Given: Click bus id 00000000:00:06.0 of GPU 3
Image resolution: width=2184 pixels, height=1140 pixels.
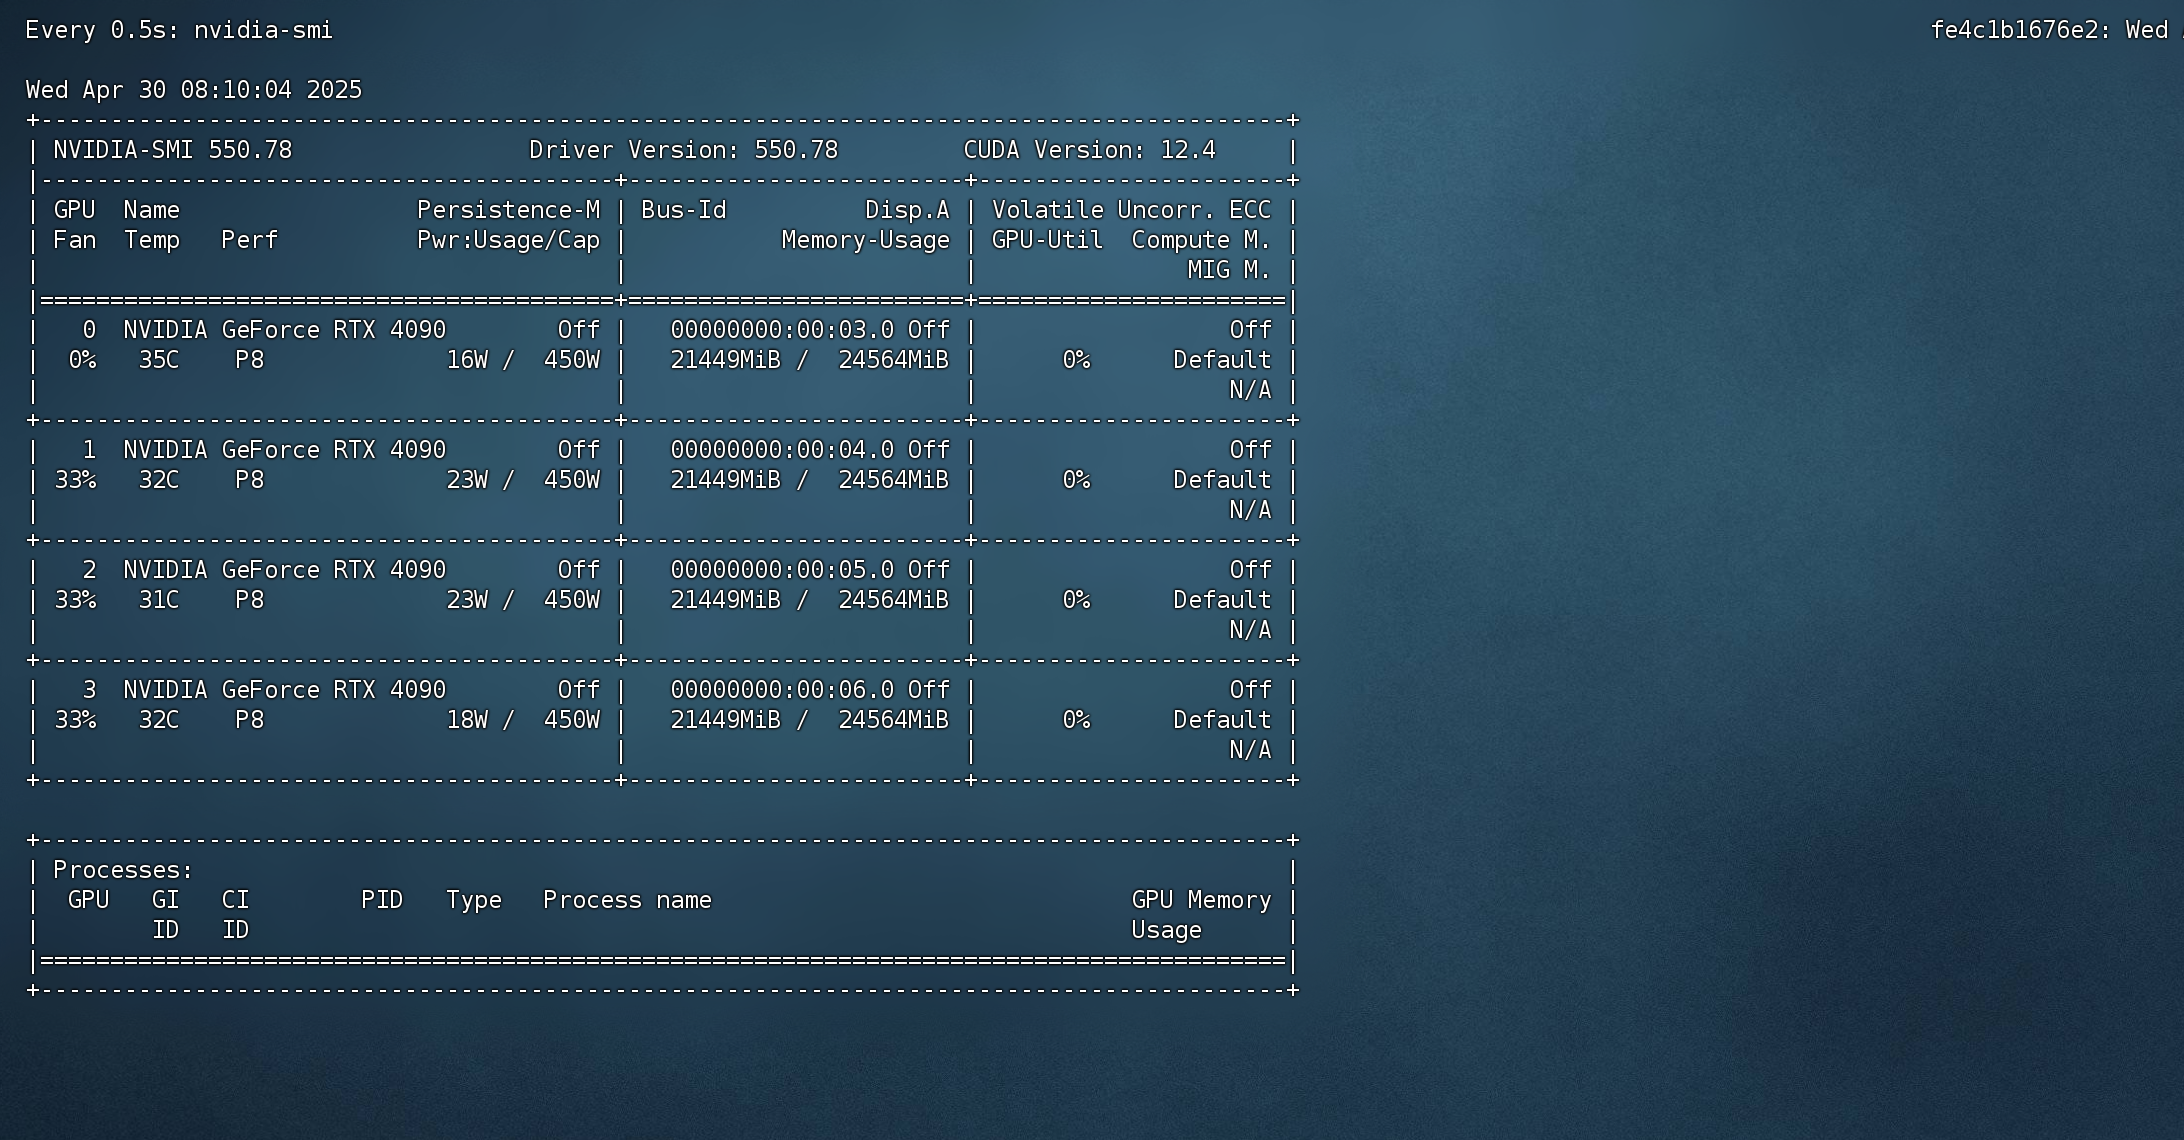Looking at the screenshot, I should (782, 690).
